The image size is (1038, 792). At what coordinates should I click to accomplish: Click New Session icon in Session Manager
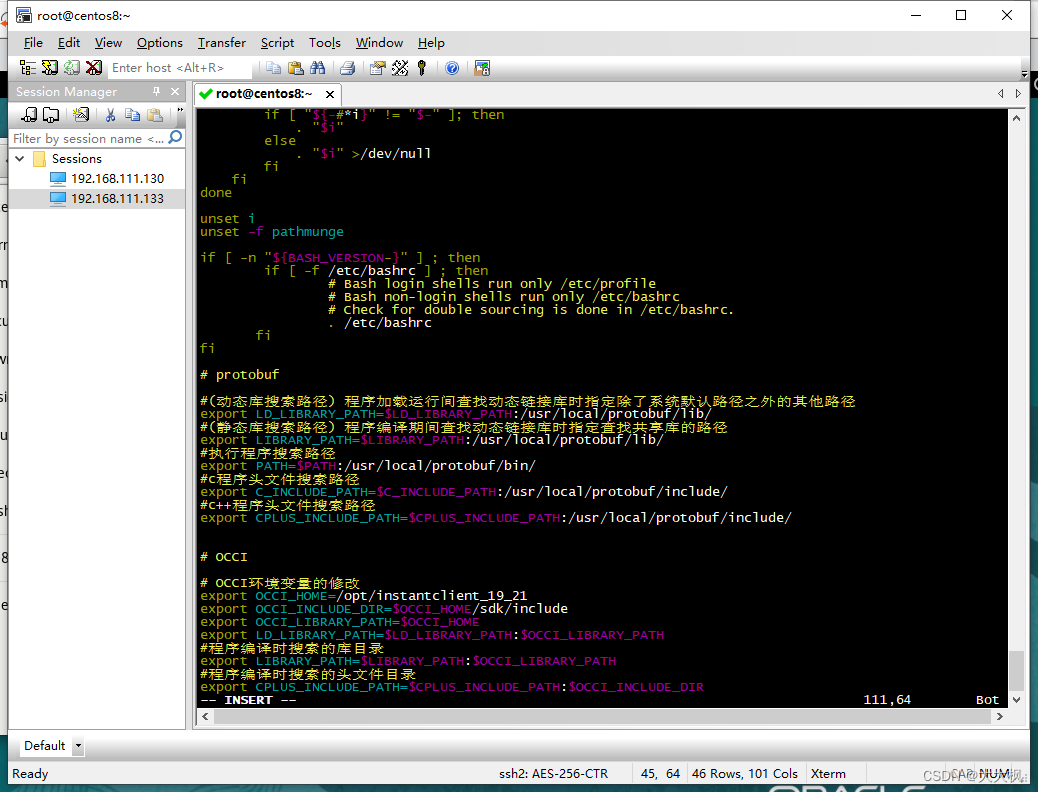coord(29,115)
